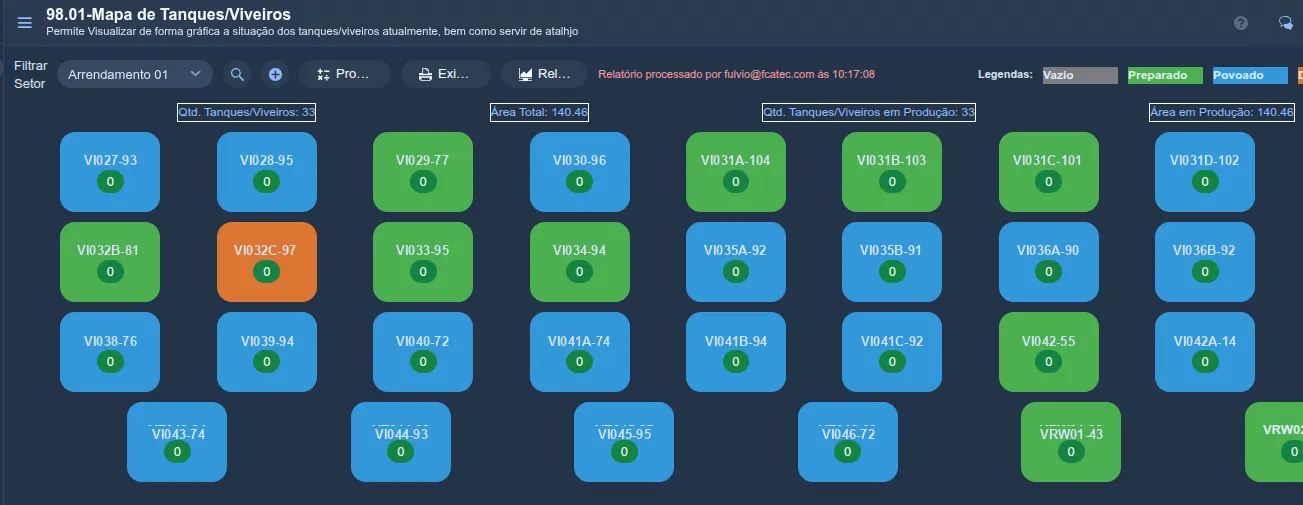
Task: Select tank card VI034-94
Action: point(580,262)
